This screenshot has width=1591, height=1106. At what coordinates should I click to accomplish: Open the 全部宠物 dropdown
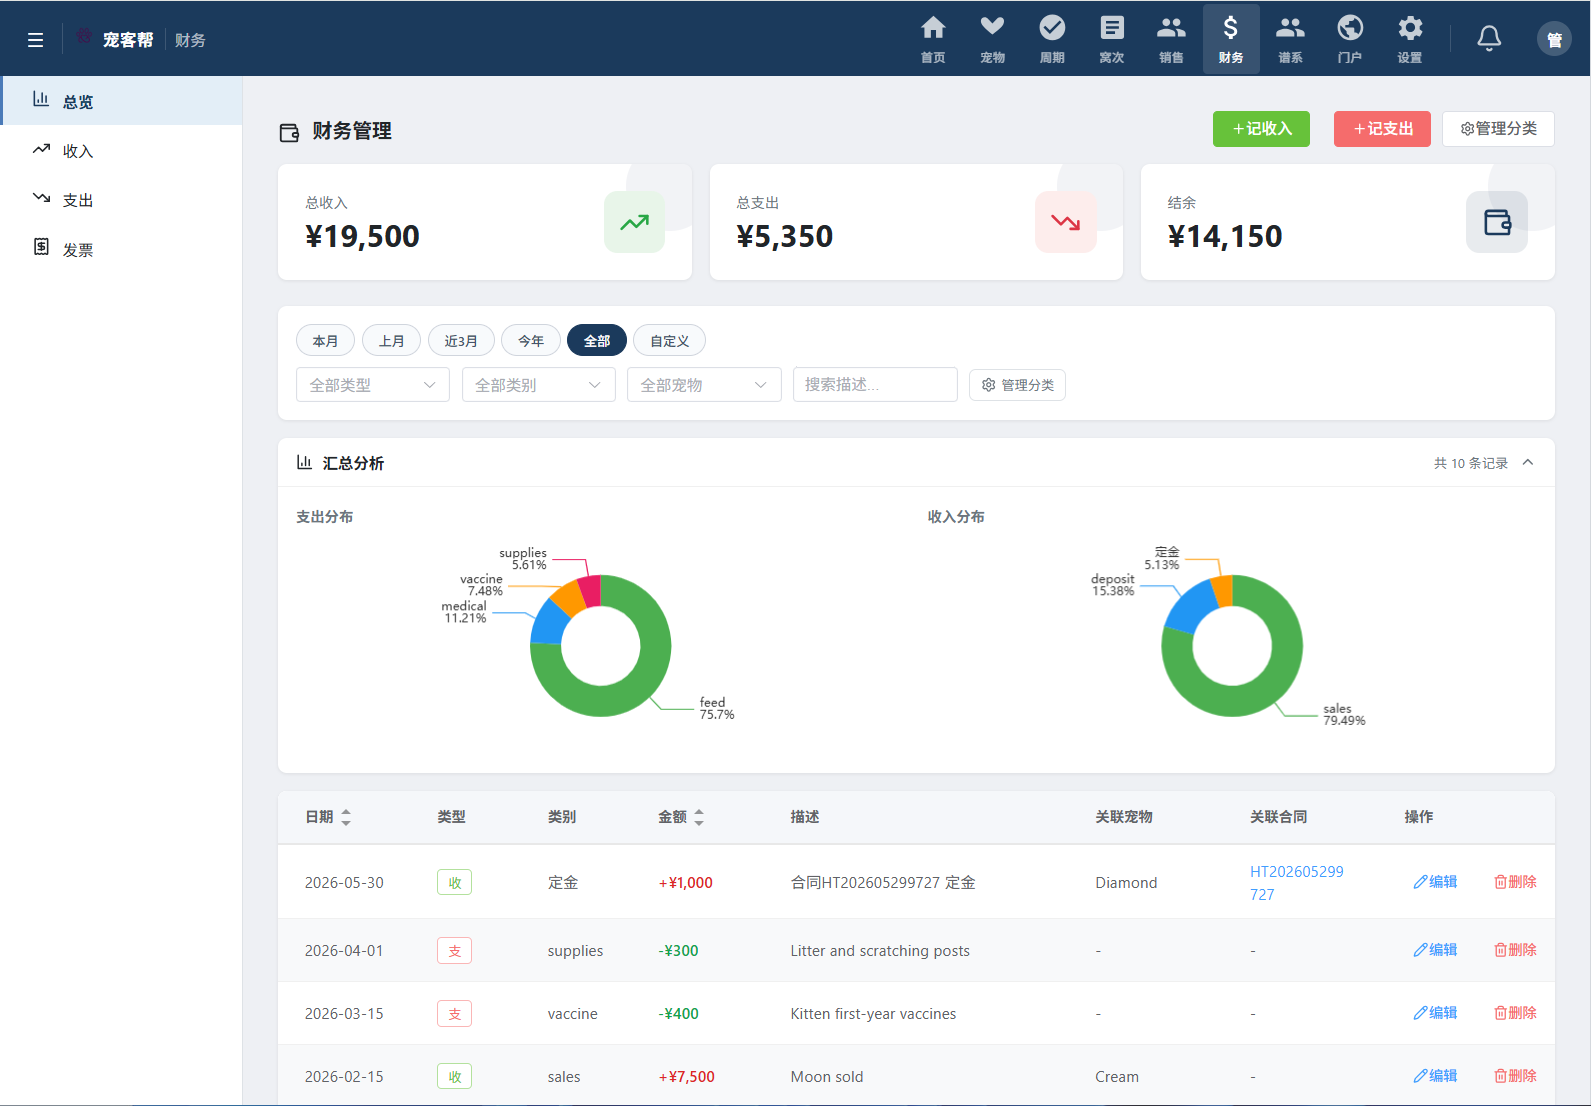click(x=704, y=385)
